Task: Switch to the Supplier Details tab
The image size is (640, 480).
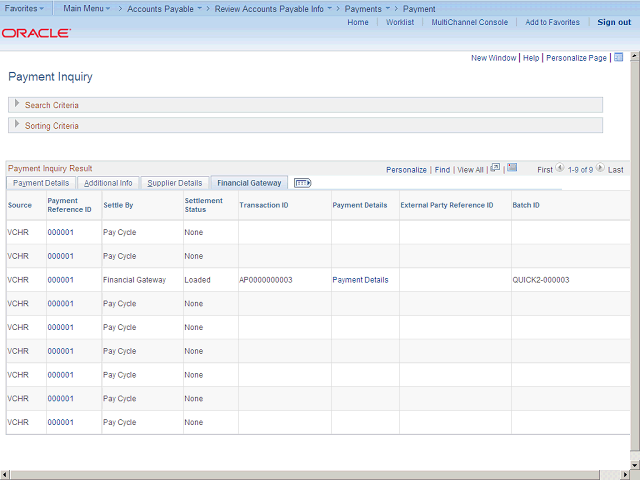Action: coord(175,183)
